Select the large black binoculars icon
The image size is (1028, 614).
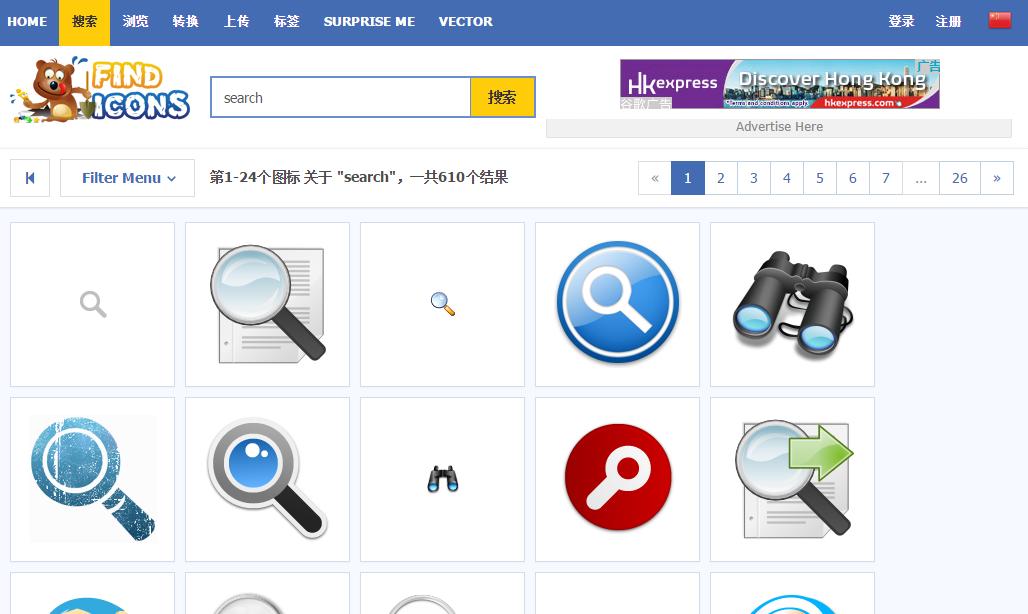click(793, 304)
